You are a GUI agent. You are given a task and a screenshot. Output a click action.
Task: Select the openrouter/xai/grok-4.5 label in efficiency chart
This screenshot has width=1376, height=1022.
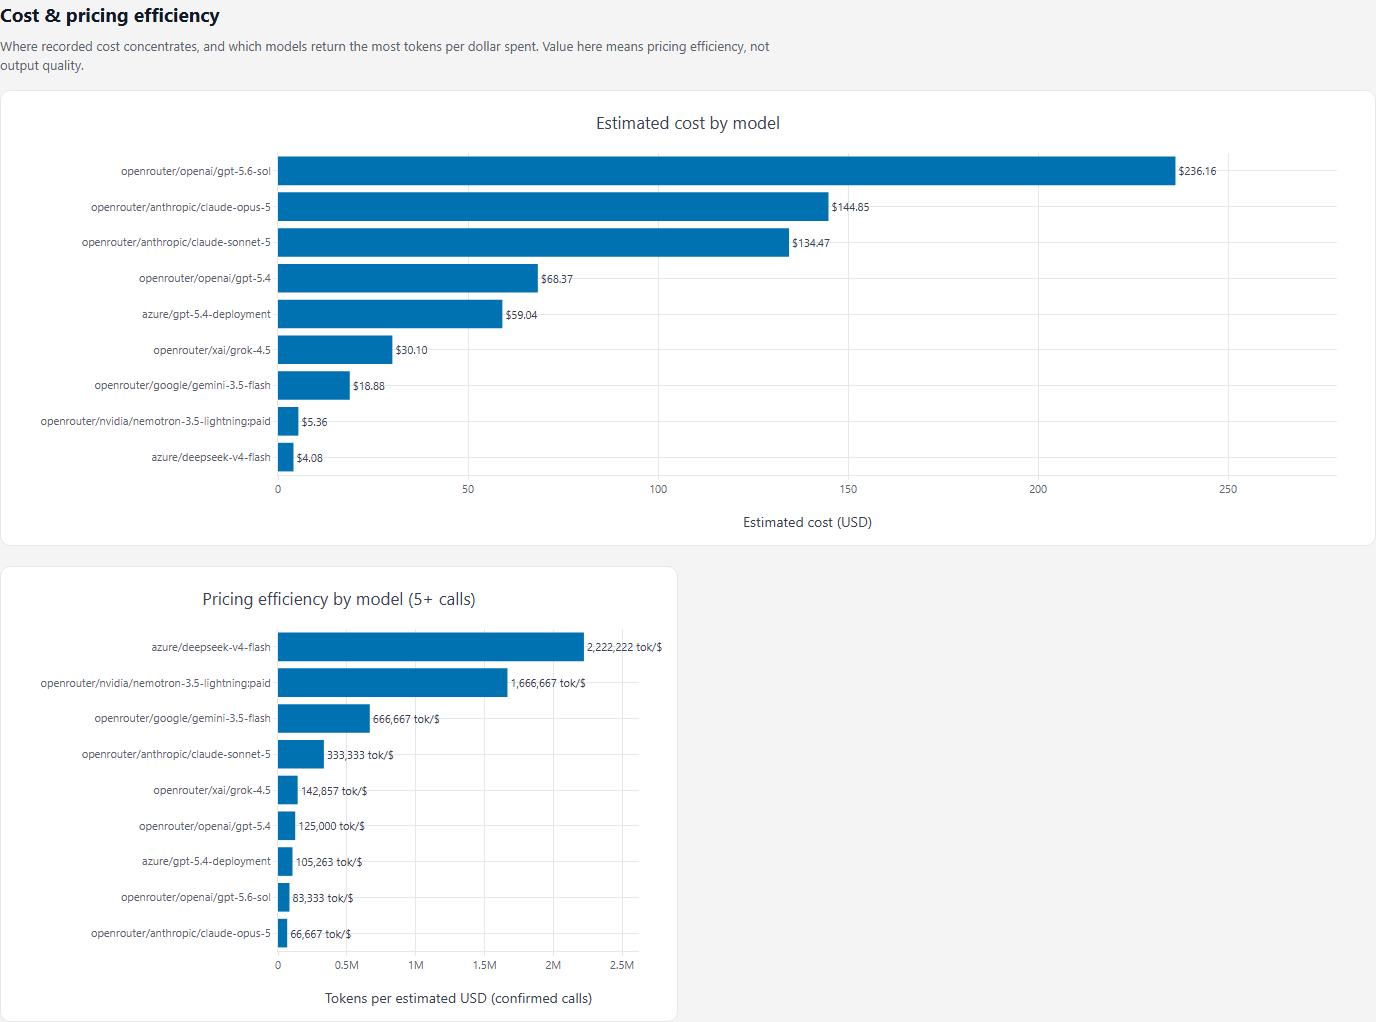pyautogui.click(x=212, y=790)
